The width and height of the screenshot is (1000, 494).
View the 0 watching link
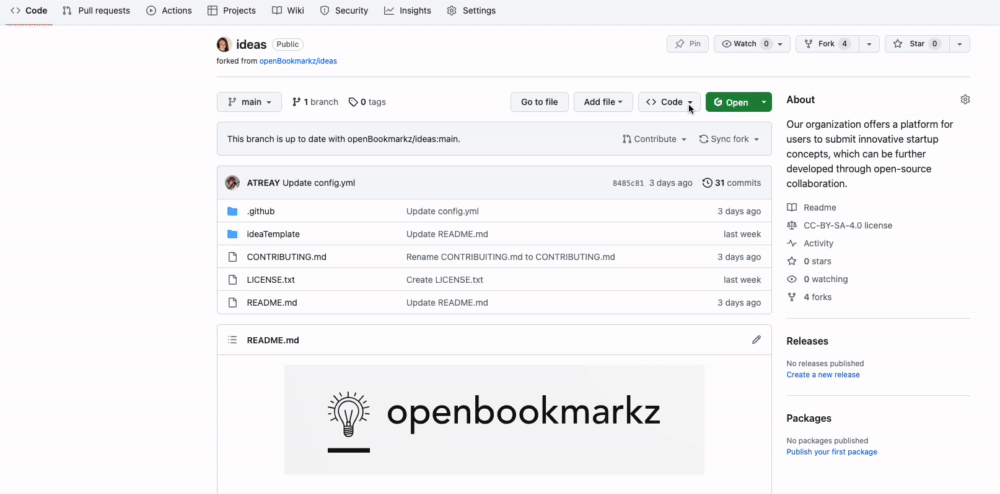coord(825,279)
